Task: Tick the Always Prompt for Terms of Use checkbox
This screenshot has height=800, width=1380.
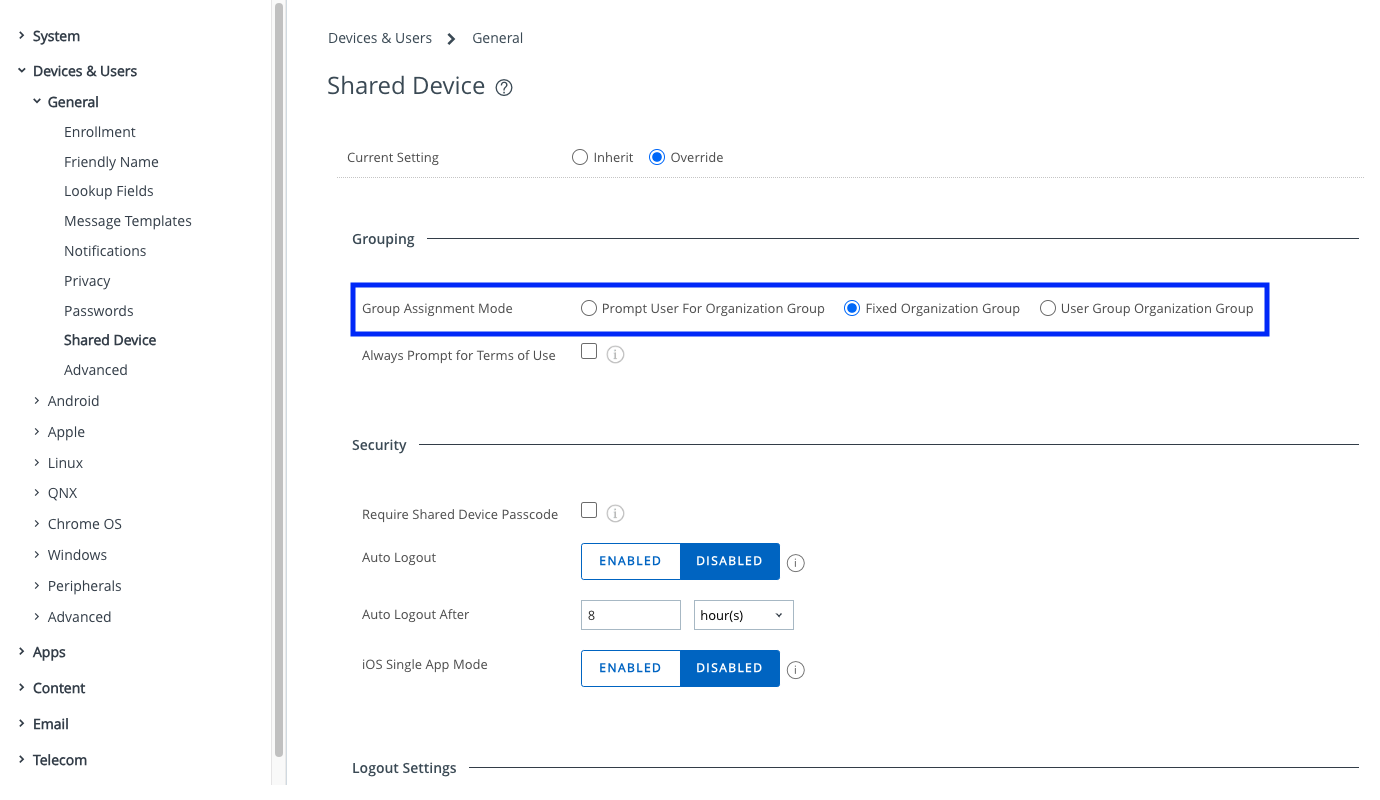Action: pos(589,351)
